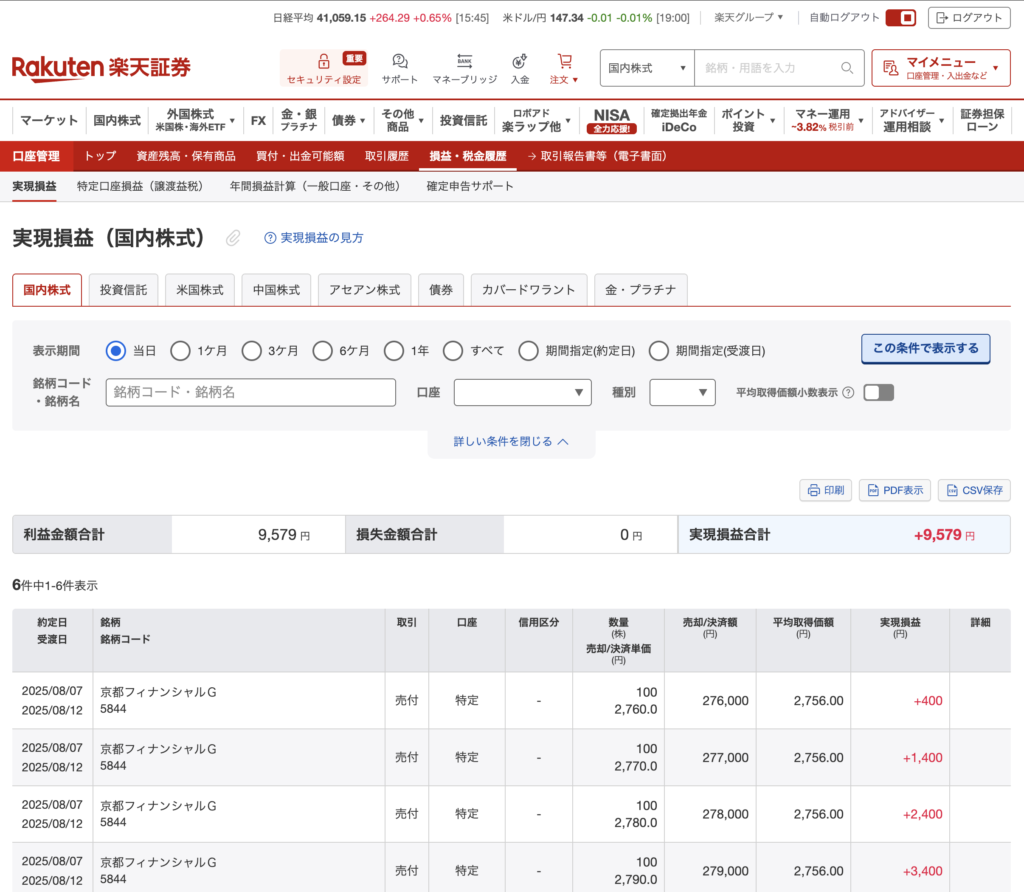Open the support chat icon
Image resolution: width=1024 pixels, height=892 pixels.
tap(400, 62)
